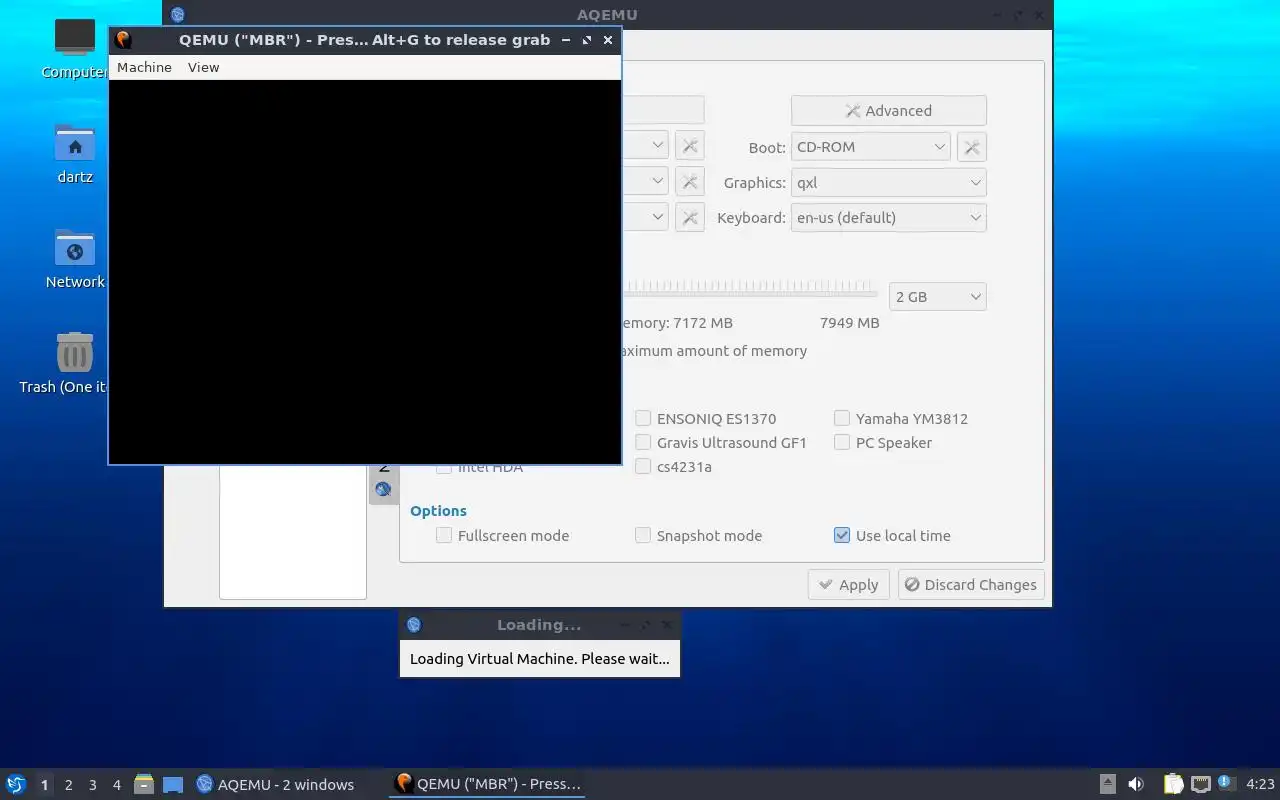Click the Discard Changes button
The height and width of the screenshot is (800, 1280).
[971, 585]
